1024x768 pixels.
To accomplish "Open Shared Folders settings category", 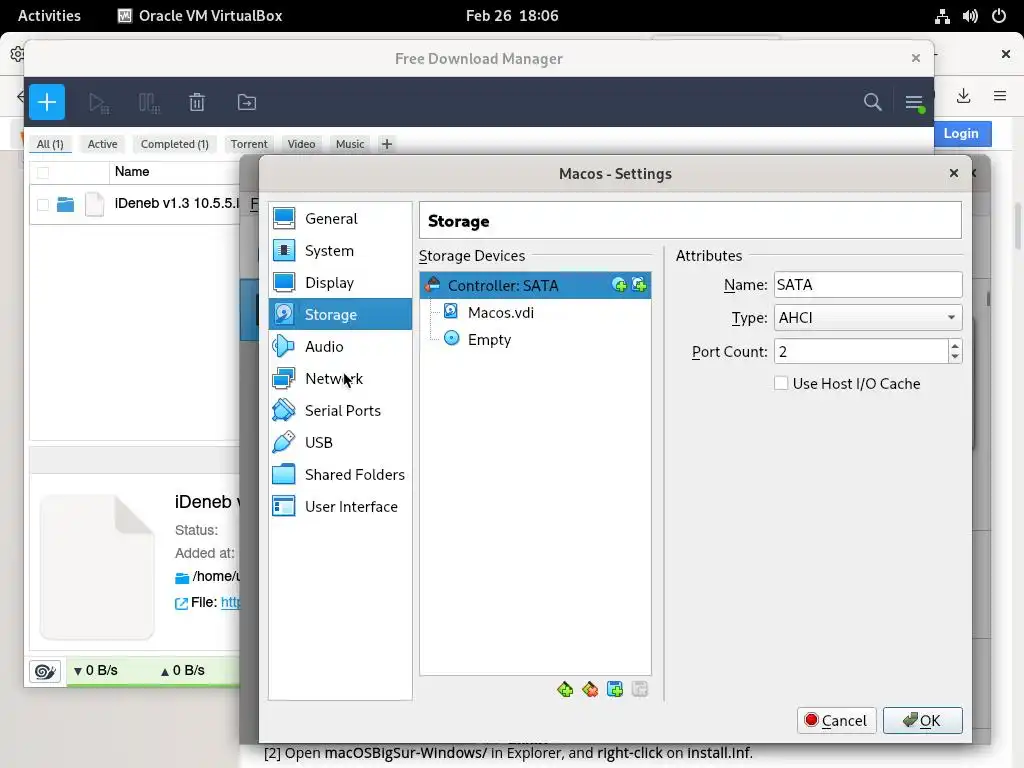I will tap(340, 474).
